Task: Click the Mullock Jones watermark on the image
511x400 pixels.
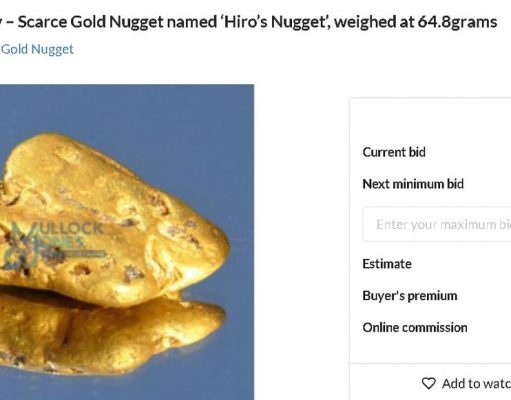Action: tap(55, 245)
